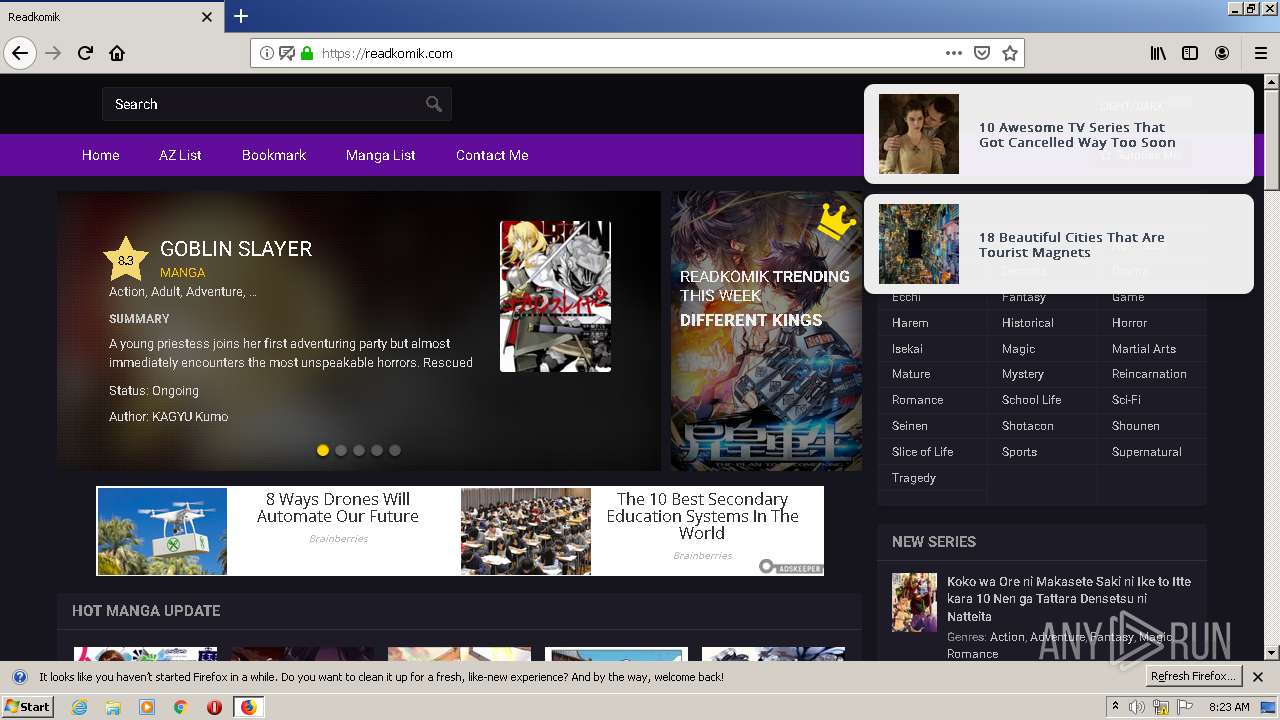Image resolution: width=1280 pixels, height=720 pixels.
Task: Select the Horror genre
Action: (1130, 323)
